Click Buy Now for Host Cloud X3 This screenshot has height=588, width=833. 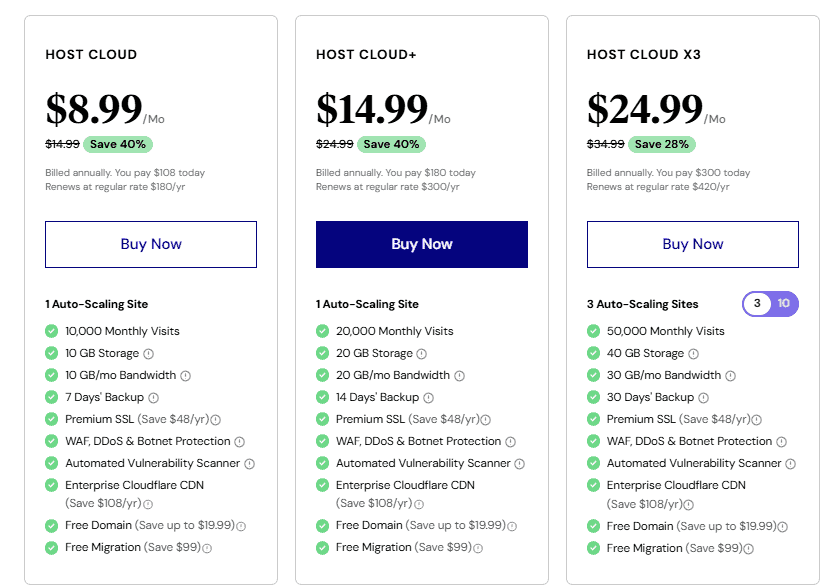[x=692, y=244]
